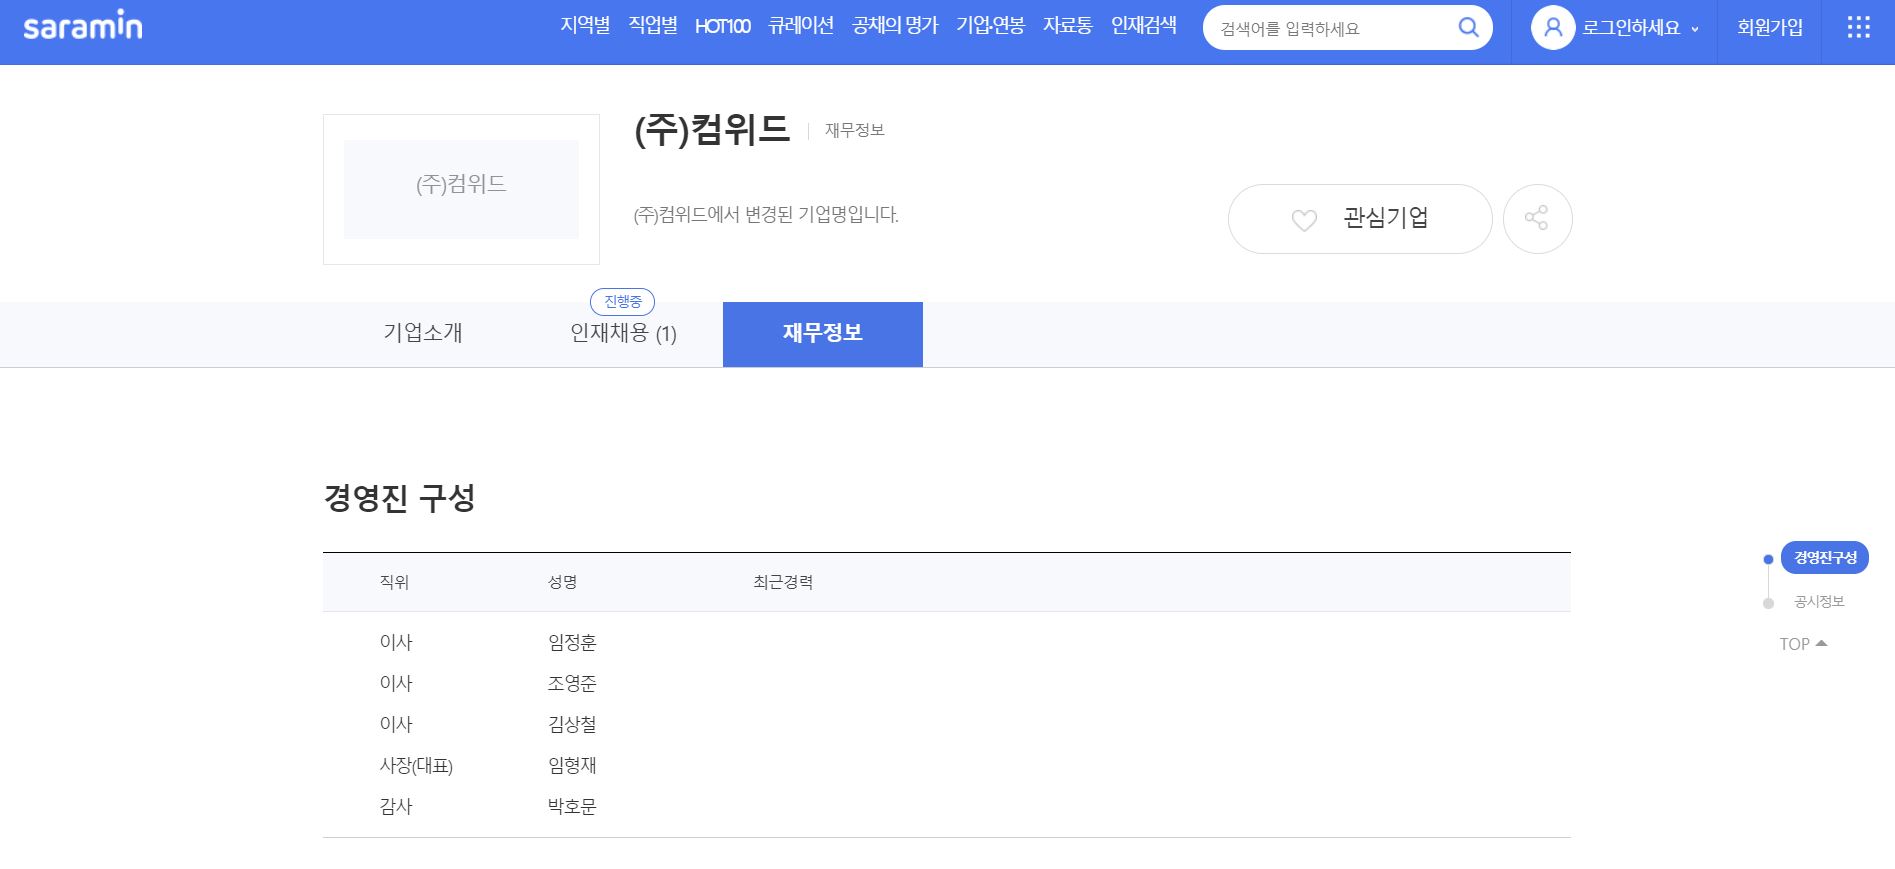Add company via 관심기업 button
The height and width of the screenshot is (869, 1895).
[1360, 218]
